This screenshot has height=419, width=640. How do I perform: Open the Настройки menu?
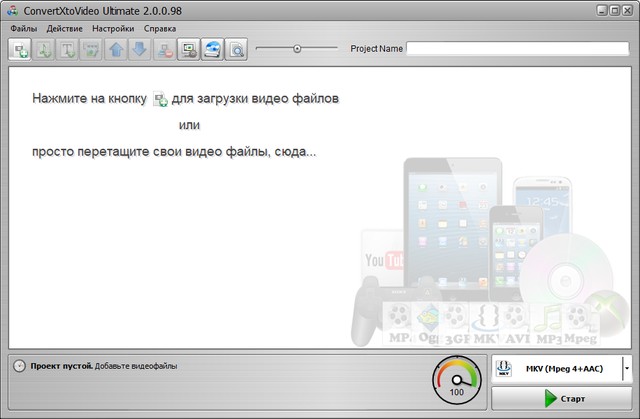pos(113,29)
